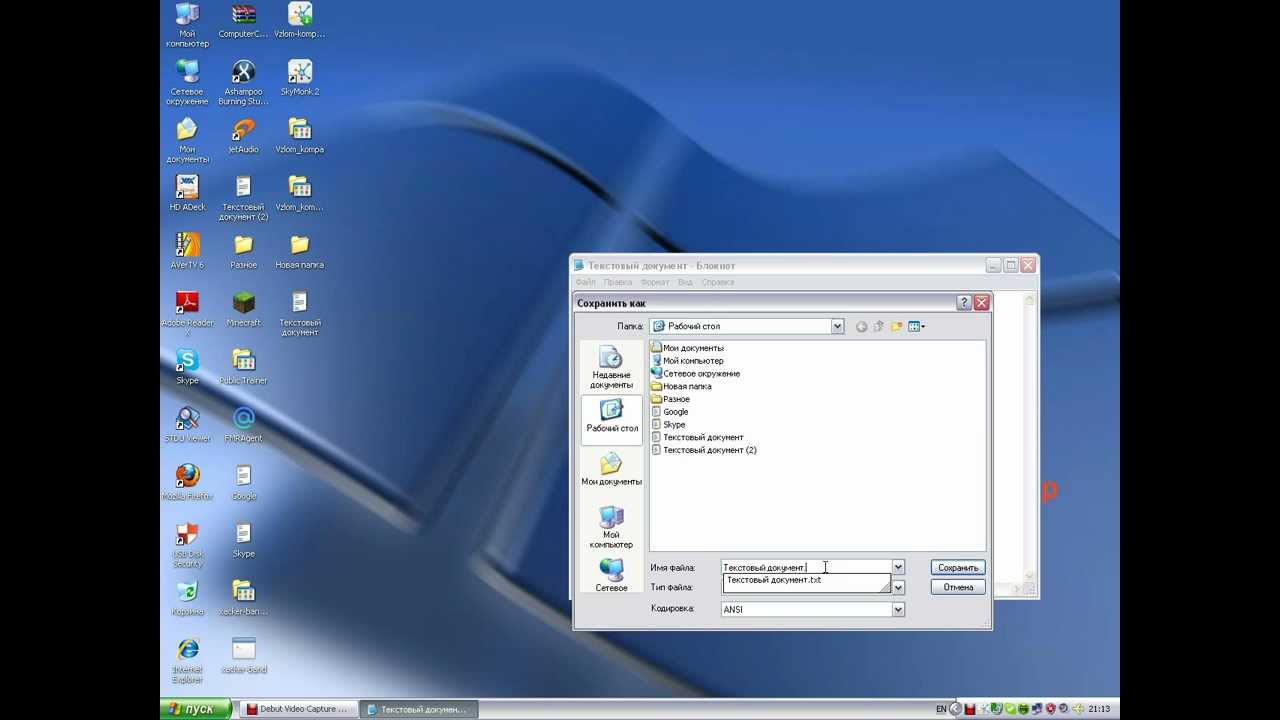Choose Текстовый документ.txt autocomplete suggestion

coord(806,580)
